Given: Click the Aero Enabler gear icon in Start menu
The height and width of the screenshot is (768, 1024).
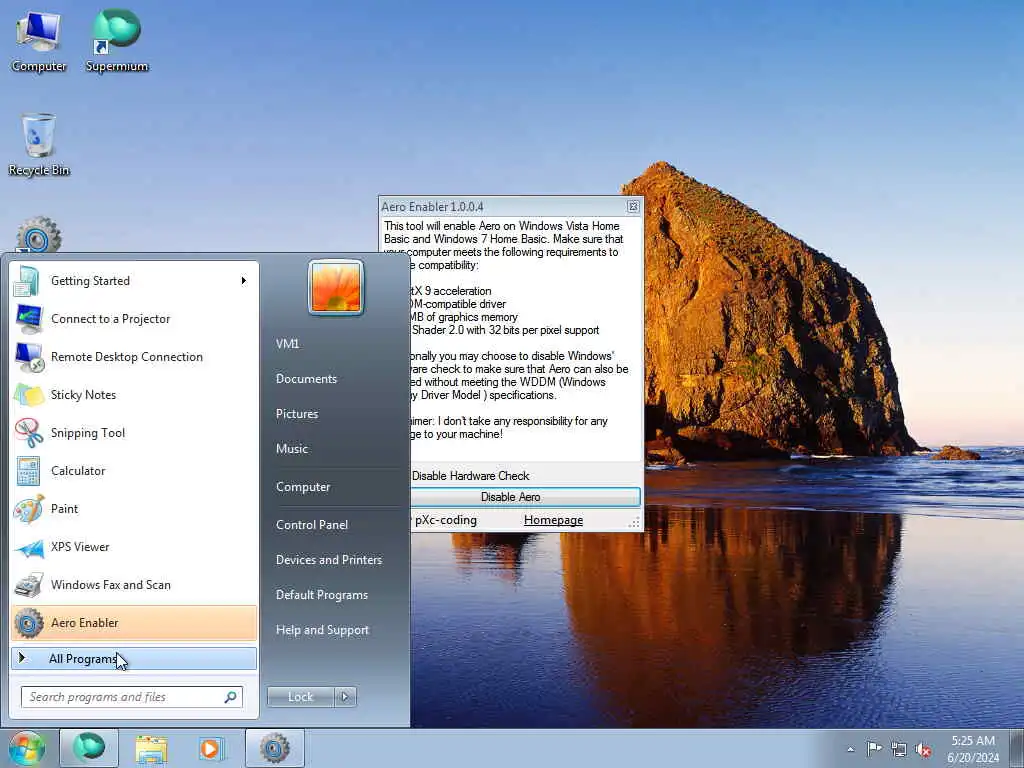Looking at the screenshot, I should [x=29, y=622].
